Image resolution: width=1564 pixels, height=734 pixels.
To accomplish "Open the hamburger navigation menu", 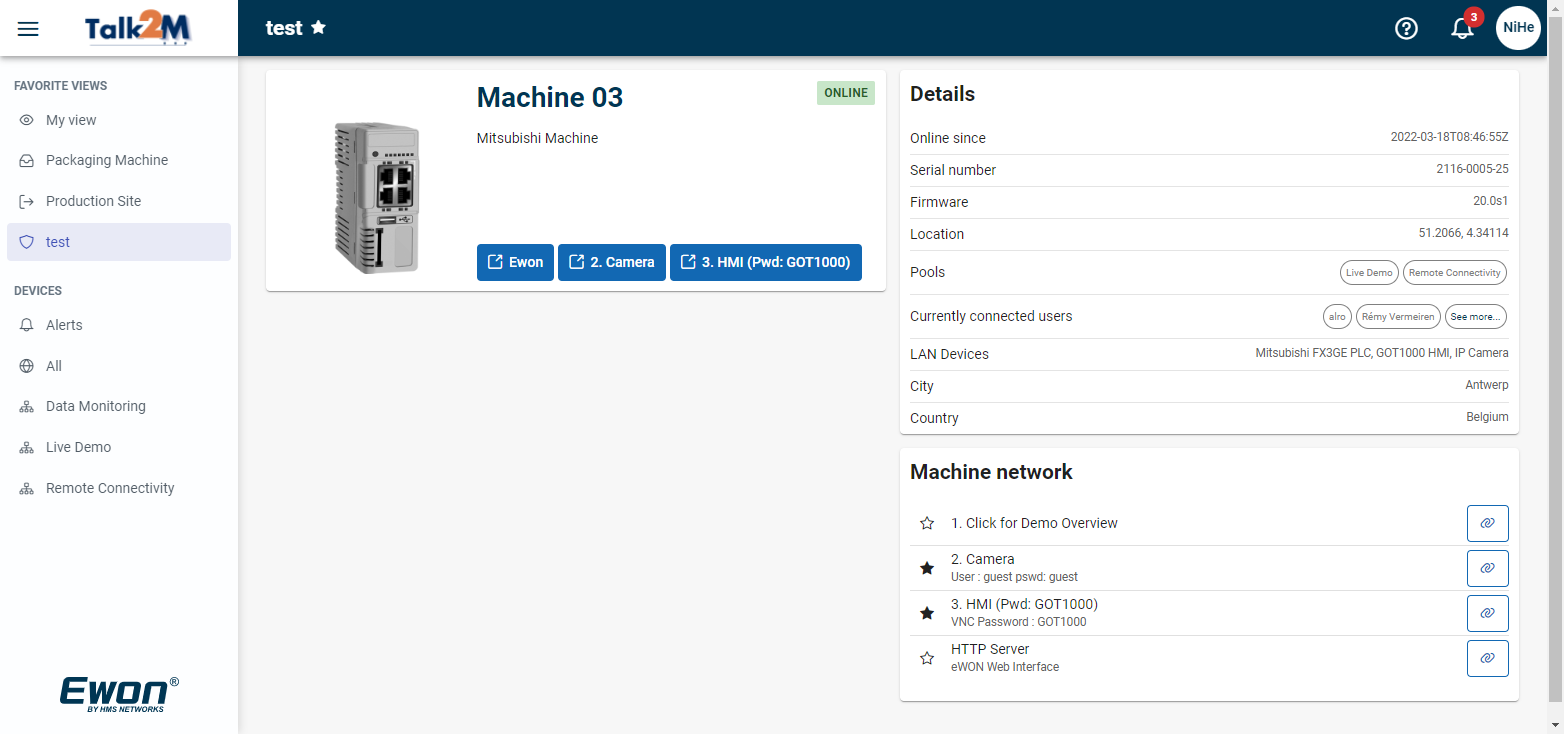I will tap(28, 29).
